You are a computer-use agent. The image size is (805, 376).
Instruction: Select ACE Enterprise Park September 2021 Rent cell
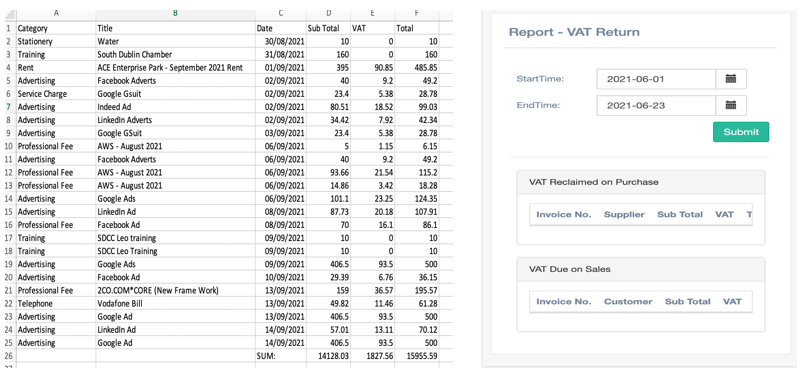click(x=175, y=67)
